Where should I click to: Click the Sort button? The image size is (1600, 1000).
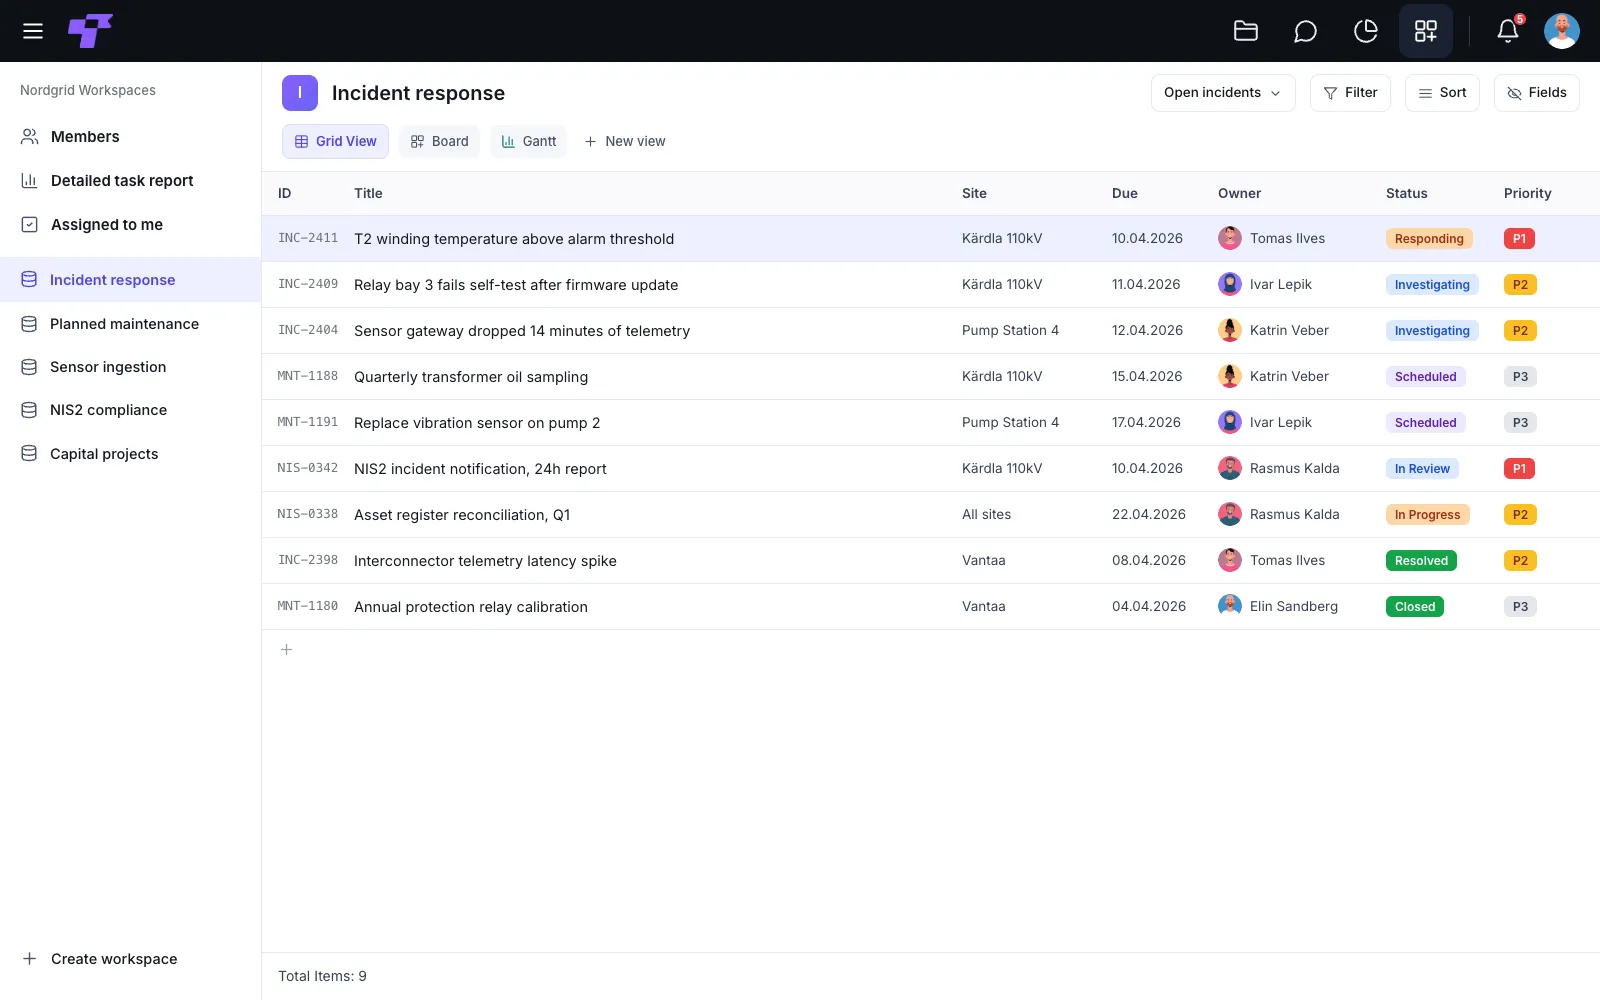click(x=1442, y=93)
